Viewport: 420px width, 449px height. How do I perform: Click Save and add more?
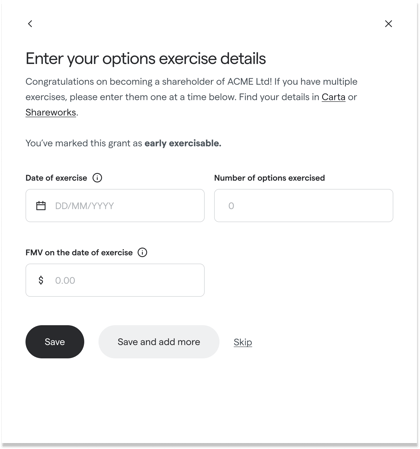[x=159, y=342]
